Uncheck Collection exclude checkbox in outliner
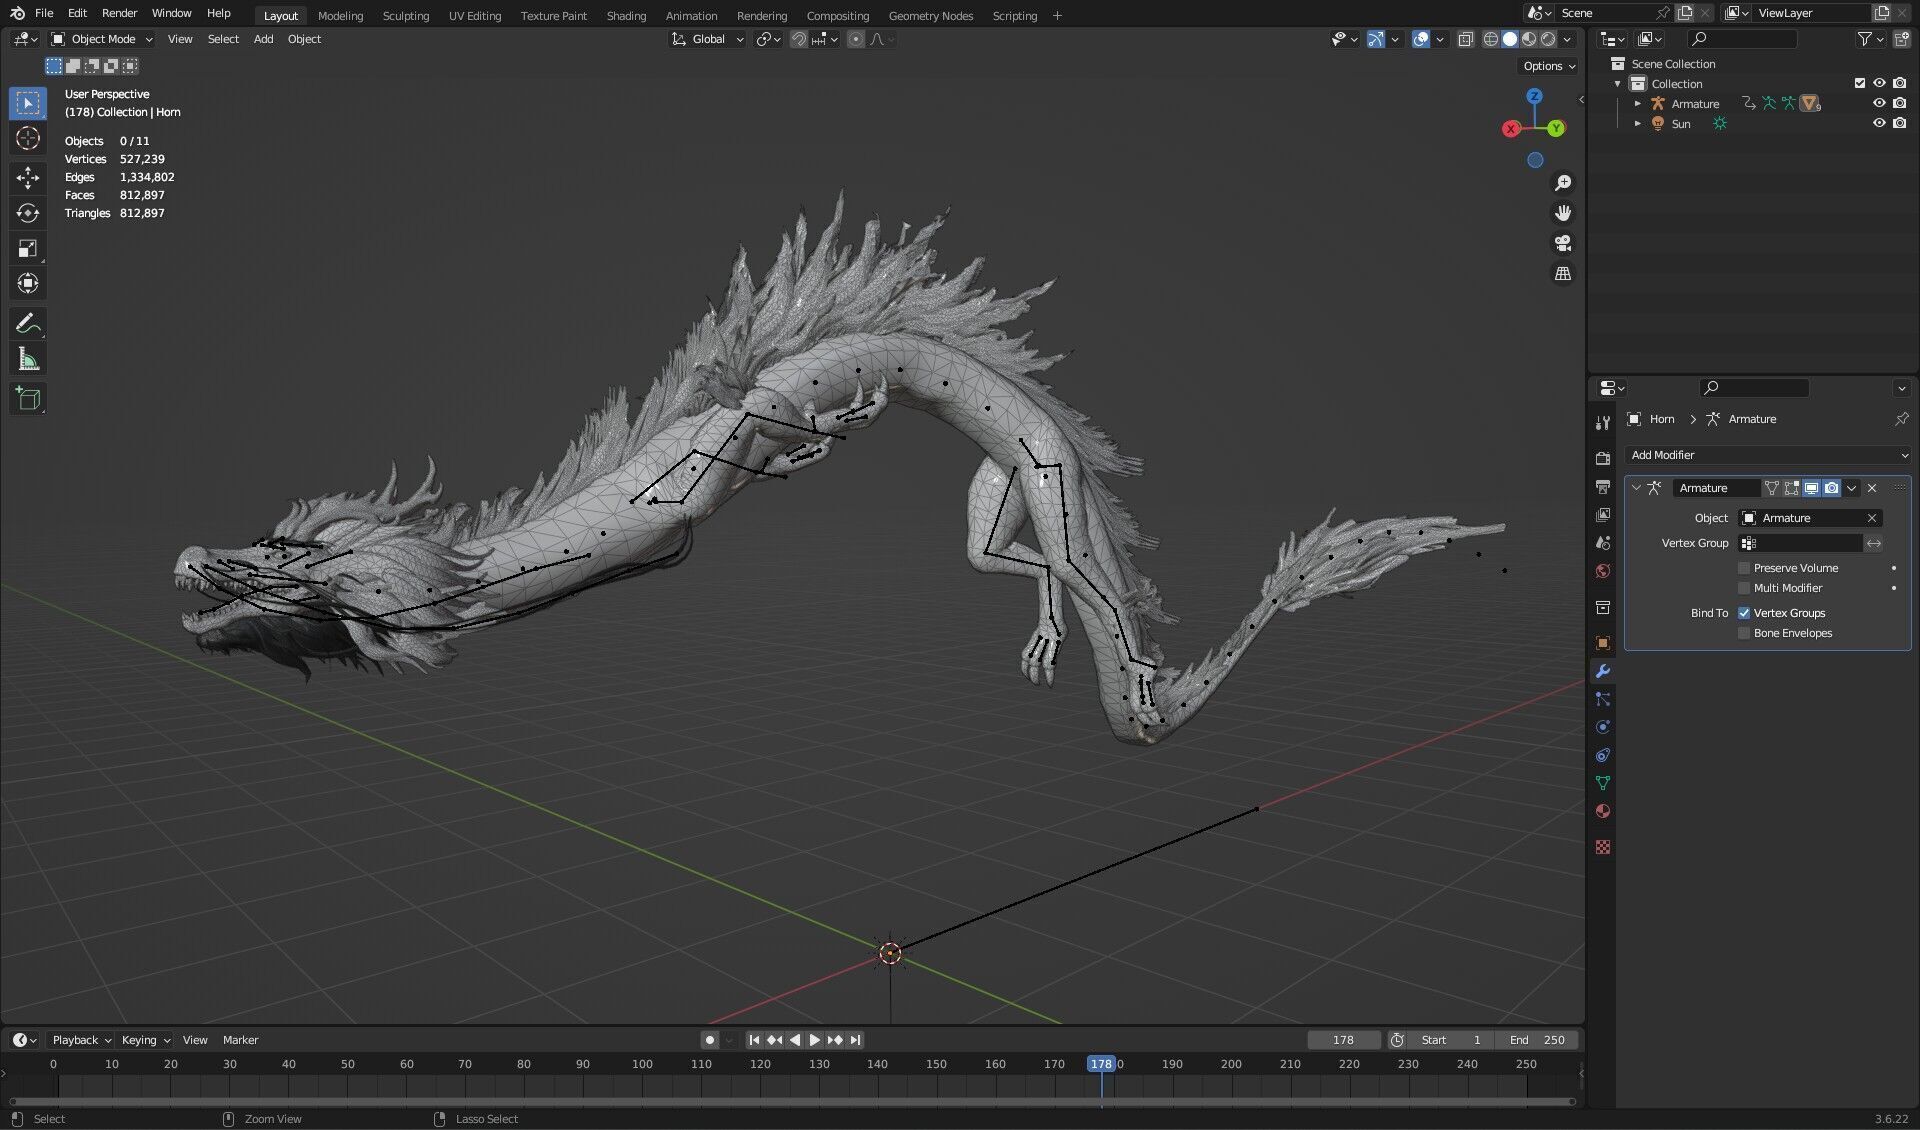1920x1130 pixels. [x=1859, y=83]
